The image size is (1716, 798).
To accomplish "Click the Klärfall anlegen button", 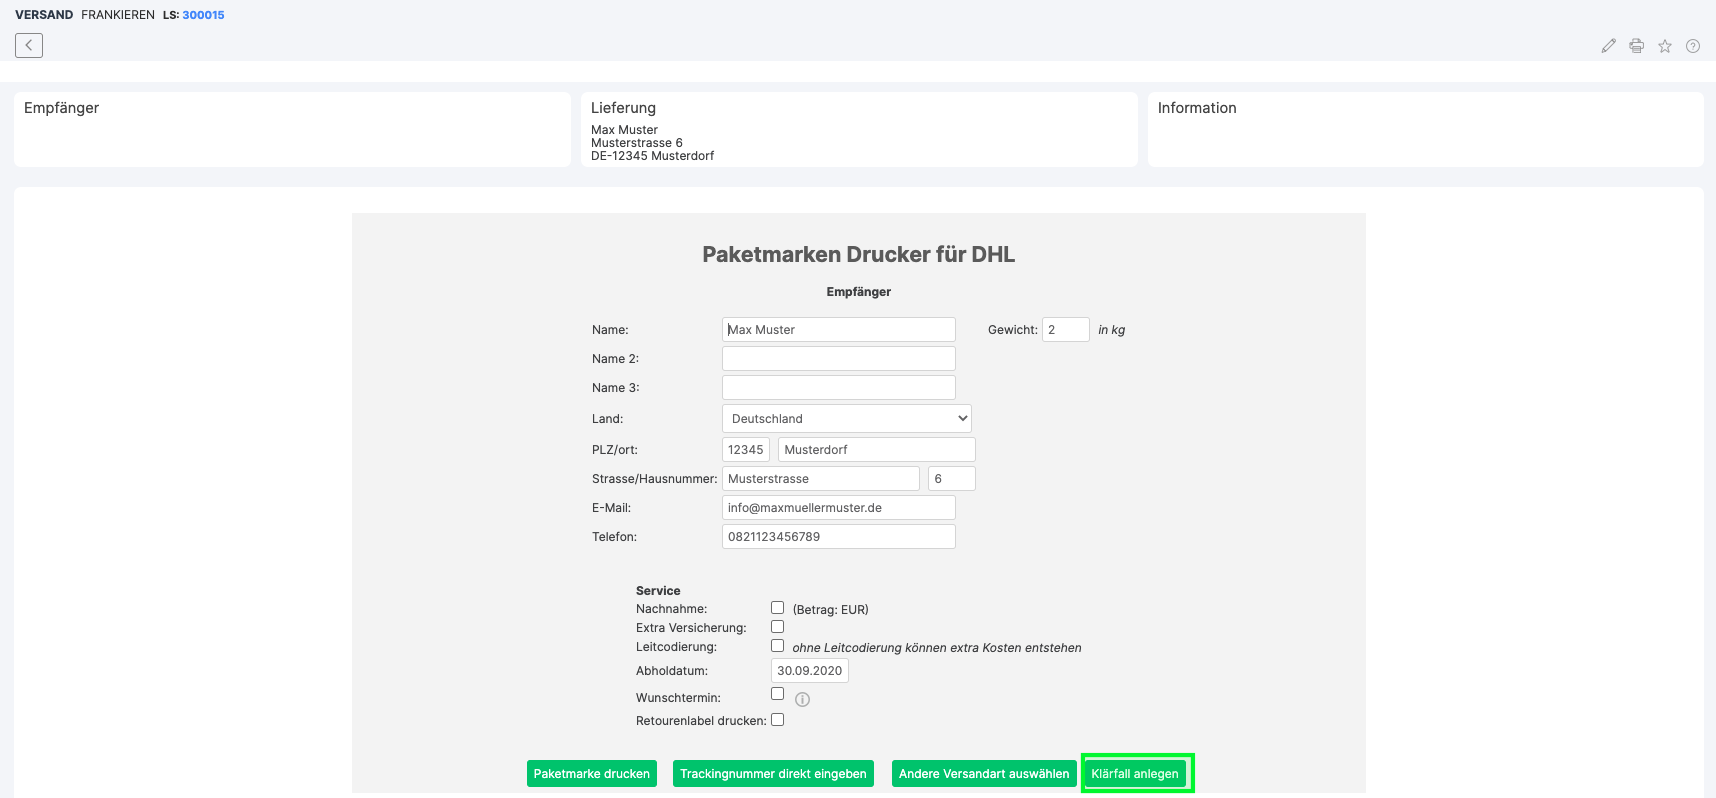I will [1135, 774].
